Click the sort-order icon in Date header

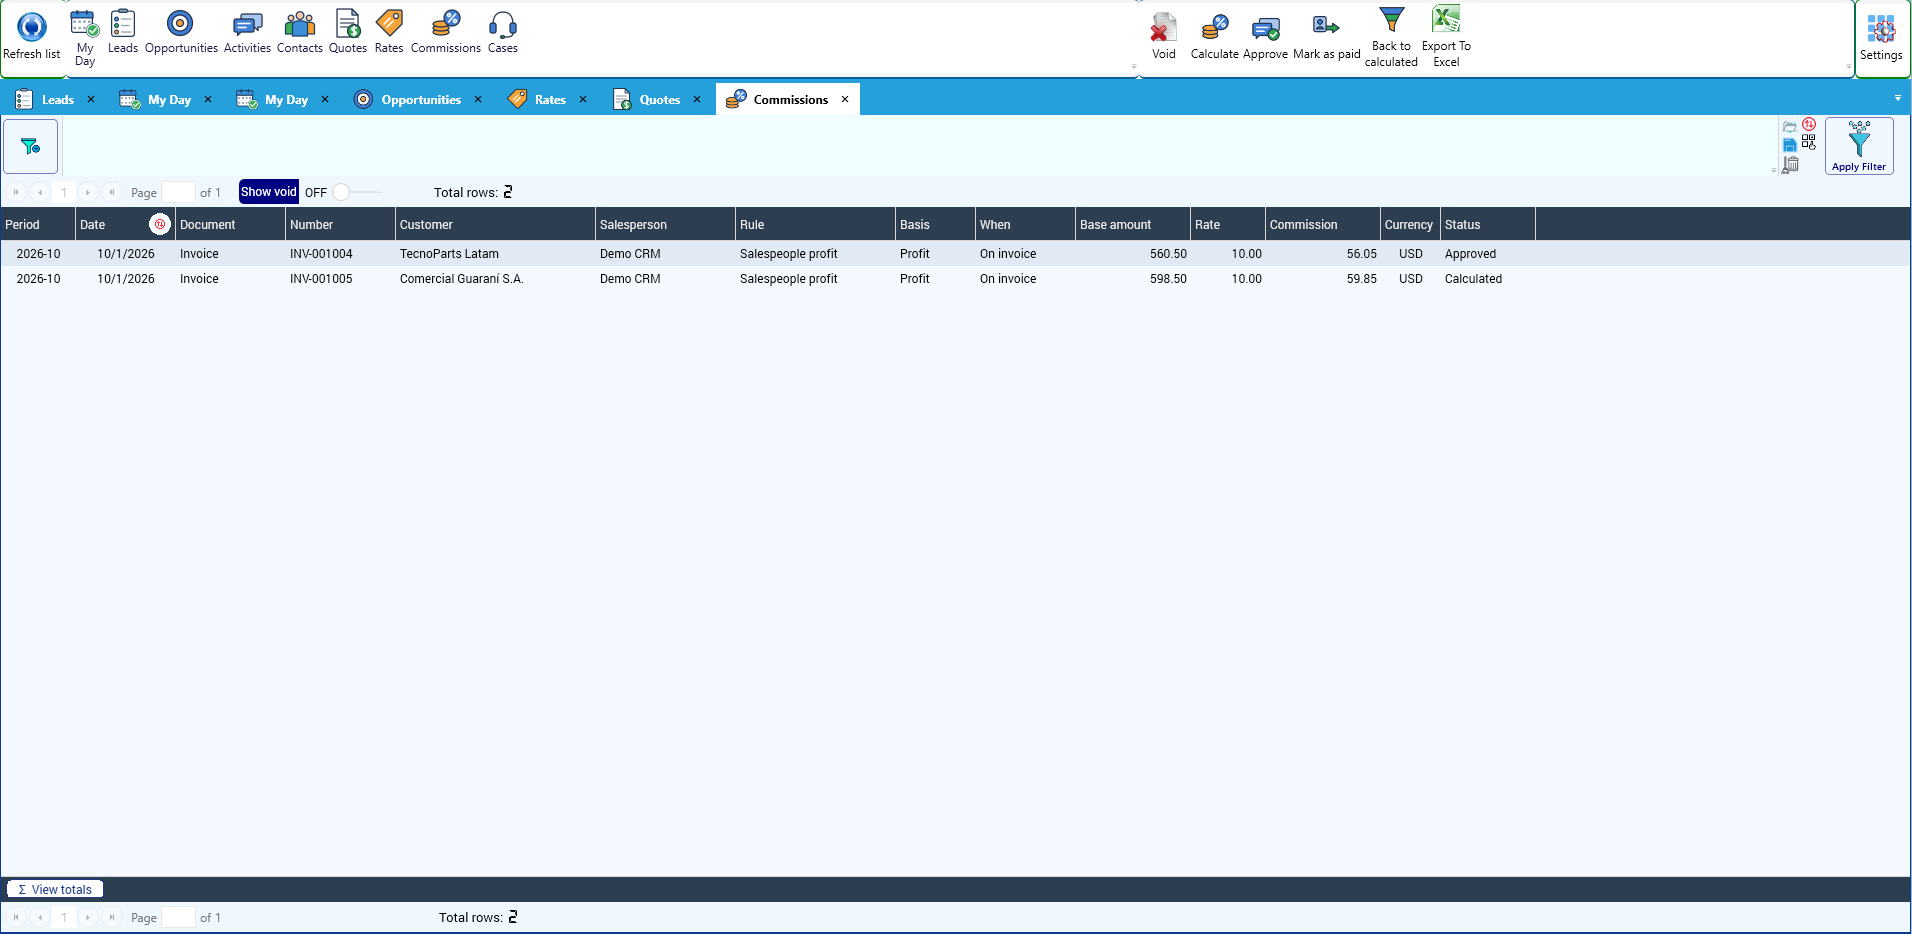[160, 224]
